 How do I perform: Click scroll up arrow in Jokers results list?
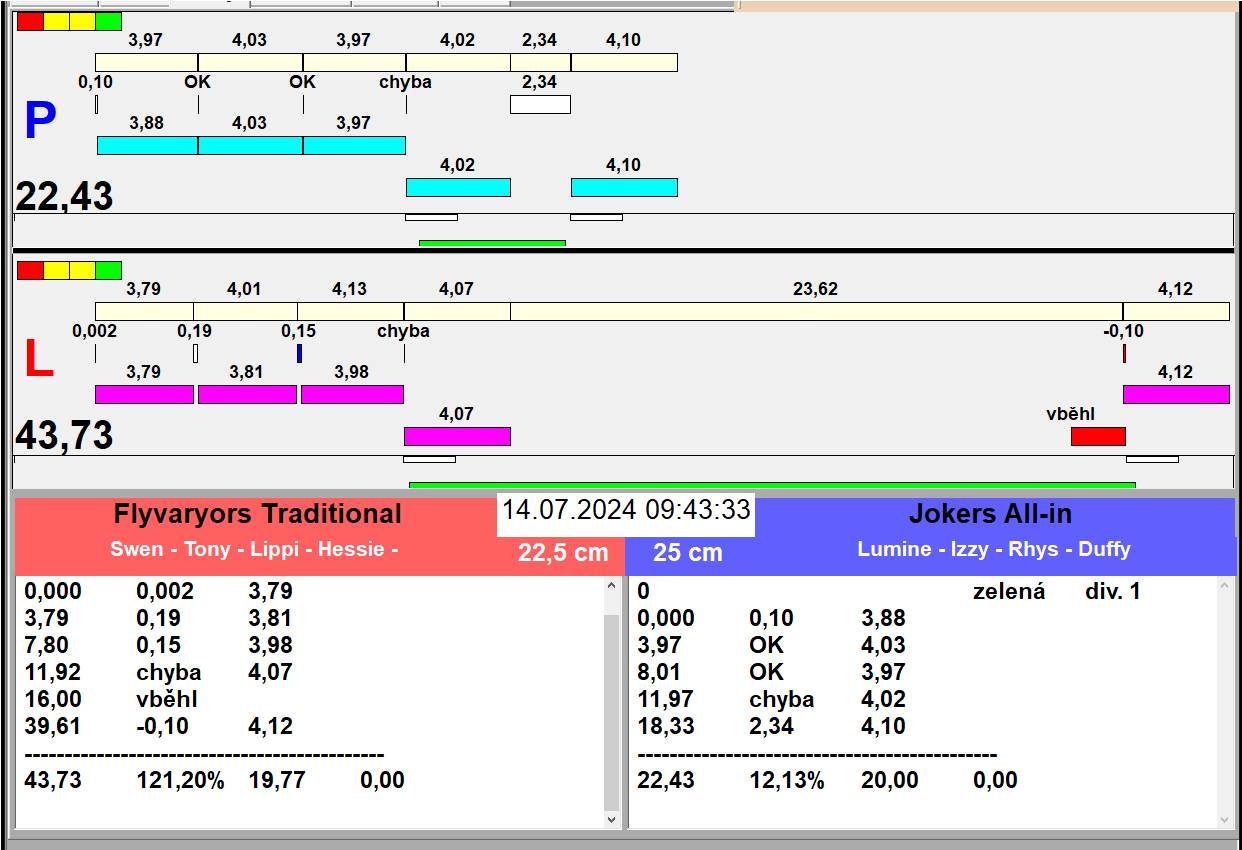(x=1226, y=587)
